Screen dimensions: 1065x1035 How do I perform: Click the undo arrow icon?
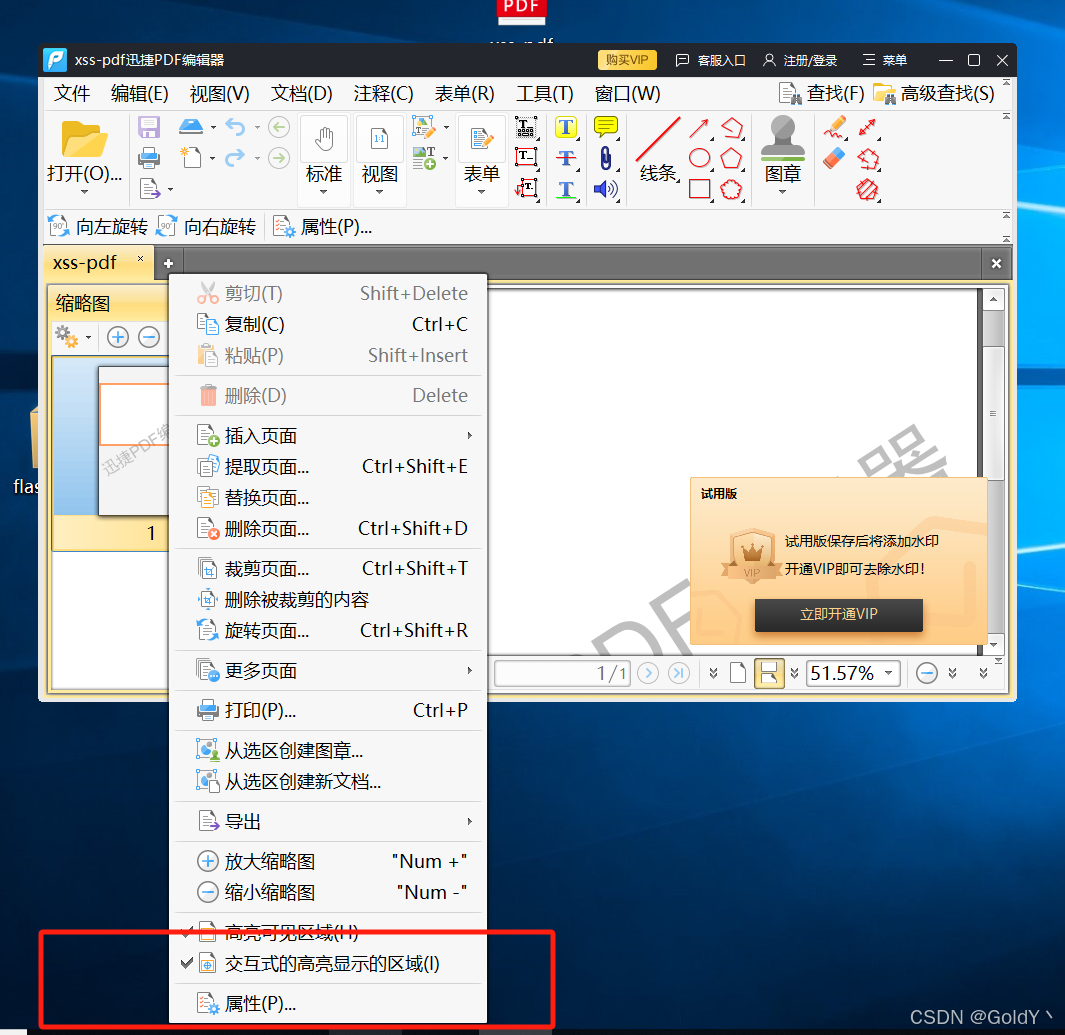[235, 127]
